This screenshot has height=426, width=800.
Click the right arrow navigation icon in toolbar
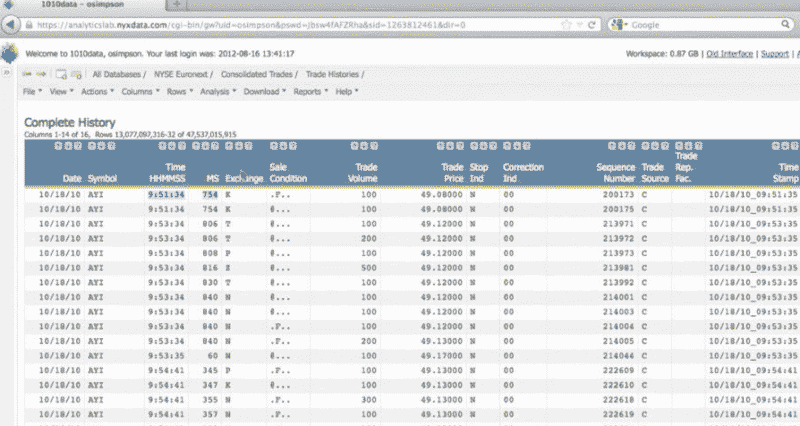tap(41, 73)
